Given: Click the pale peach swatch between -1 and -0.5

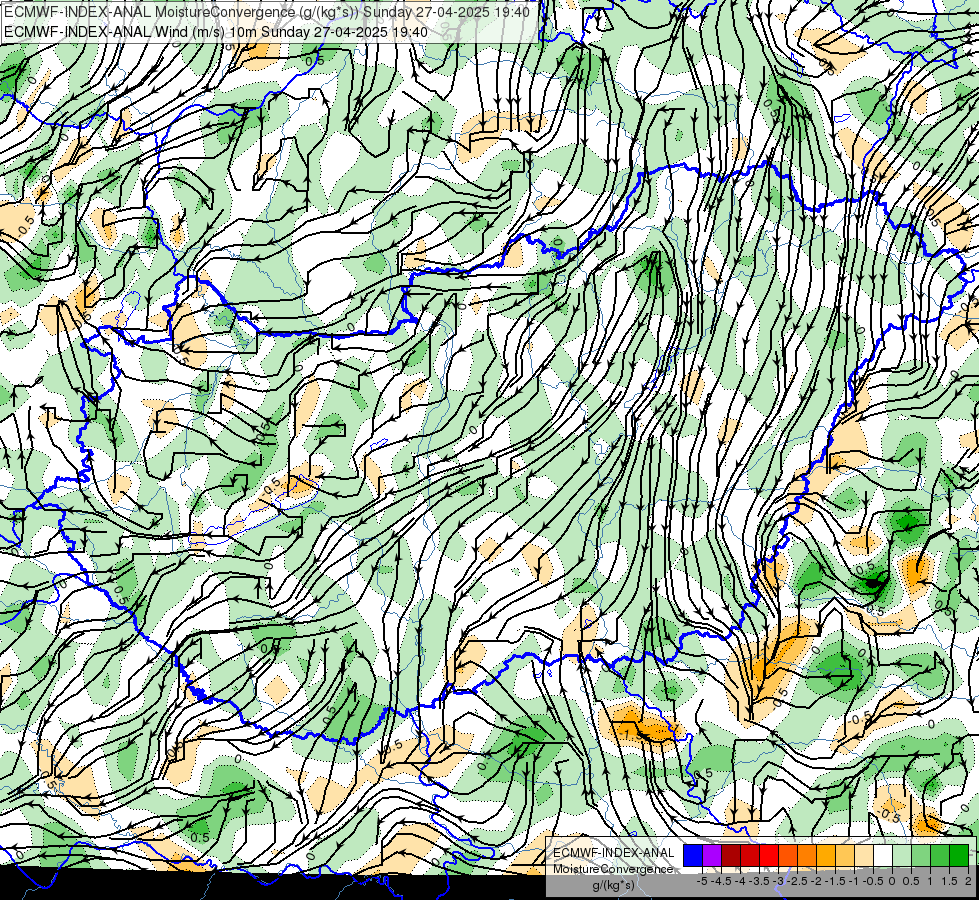Looking at the screenshot, I should coord(864,856).
